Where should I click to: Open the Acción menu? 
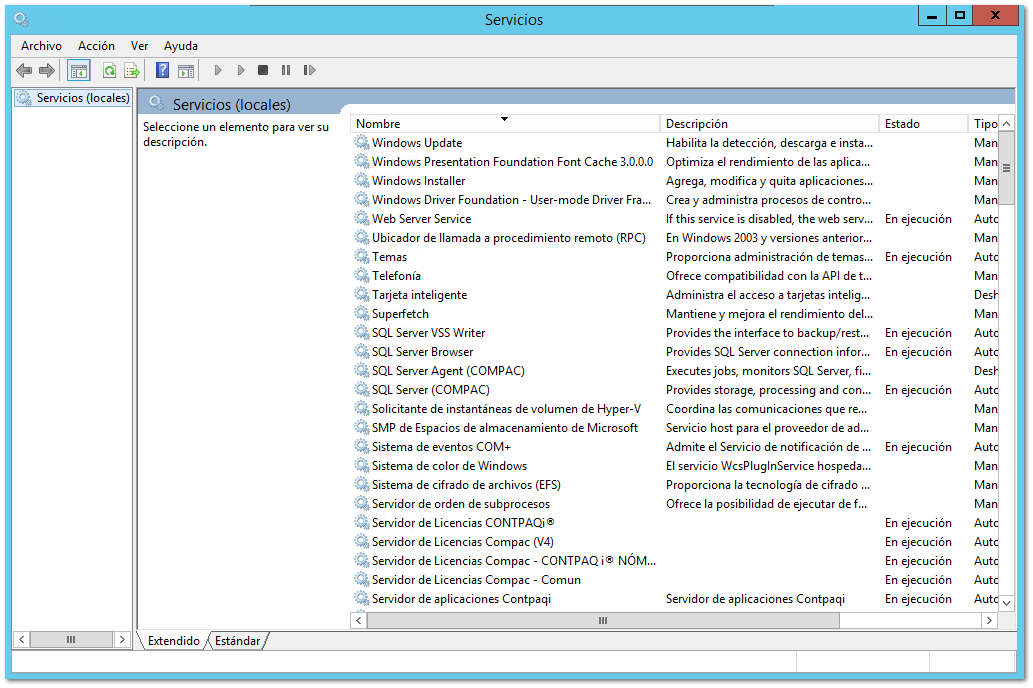(96, 46)
